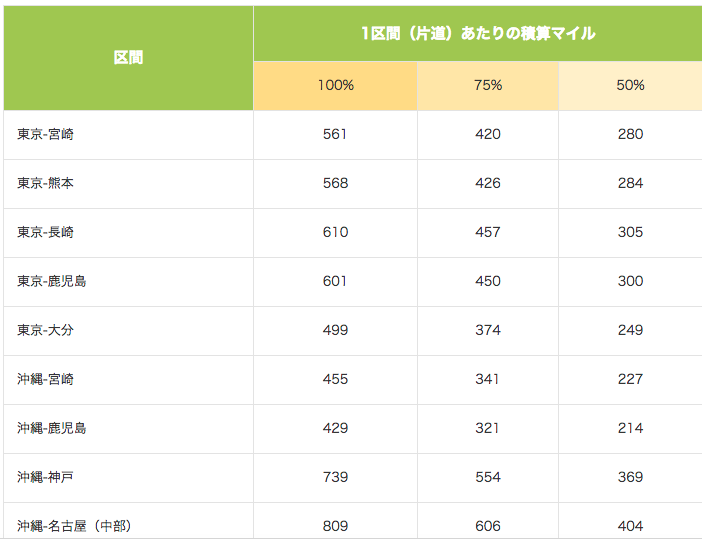The height and width of the screenshot is (539, 702).
Task: Click the 沖縄-神戸 route cell
Action: [x=128, y=478]
